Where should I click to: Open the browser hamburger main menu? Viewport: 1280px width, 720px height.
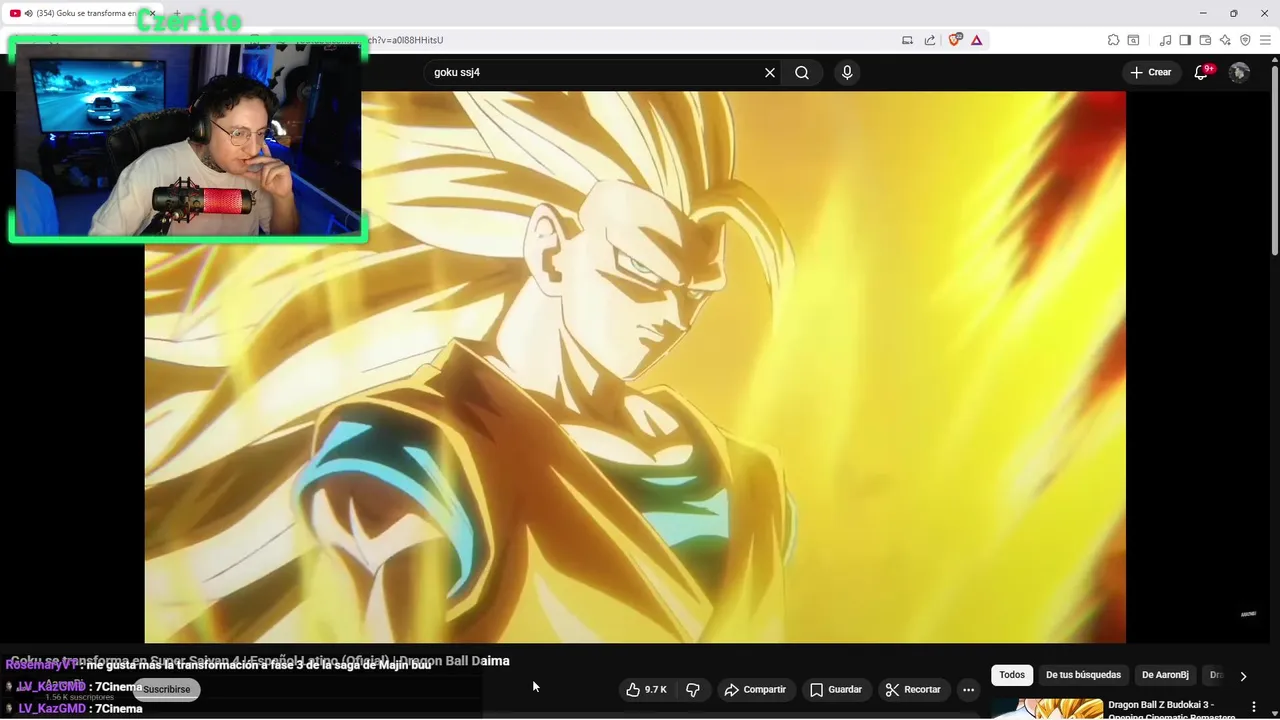coord(1265,40)
